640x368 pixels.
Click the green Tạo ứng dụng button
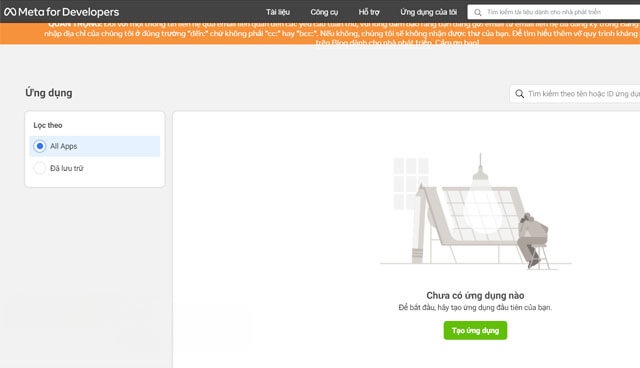[x=475, y=330]
